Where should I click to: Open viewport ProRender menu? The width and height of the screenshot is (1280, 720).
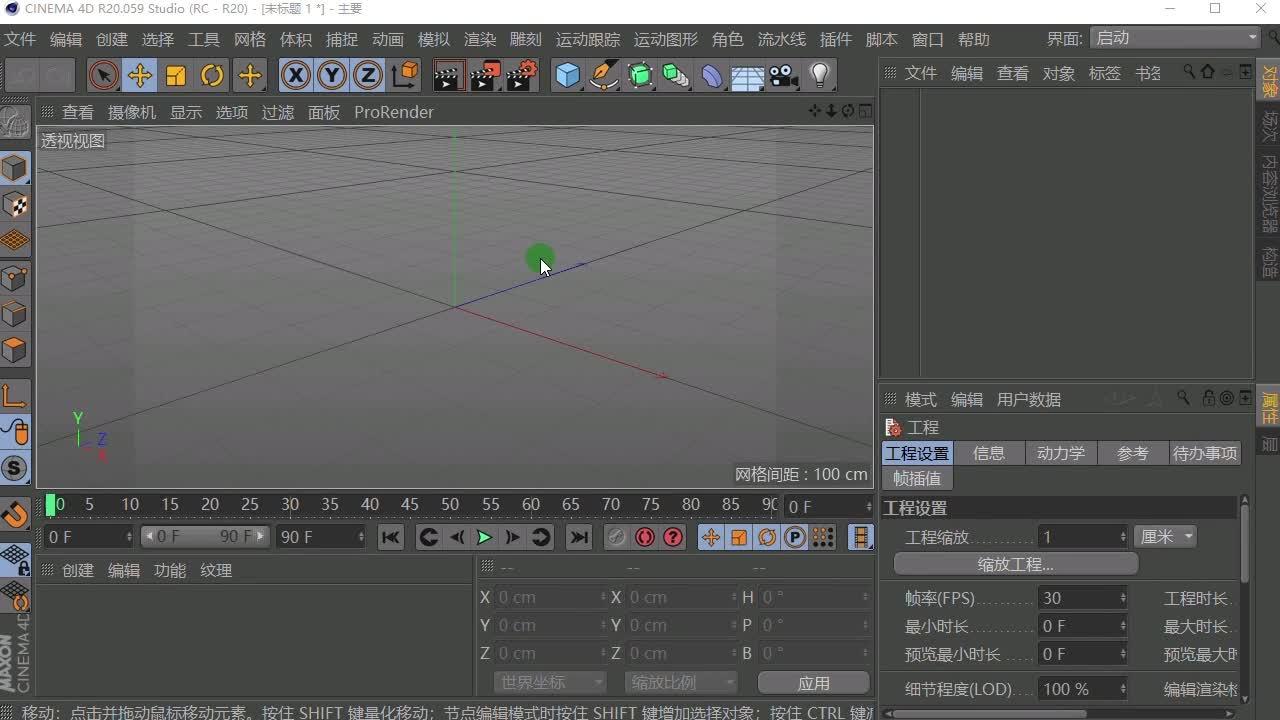(x=394, y=112)
